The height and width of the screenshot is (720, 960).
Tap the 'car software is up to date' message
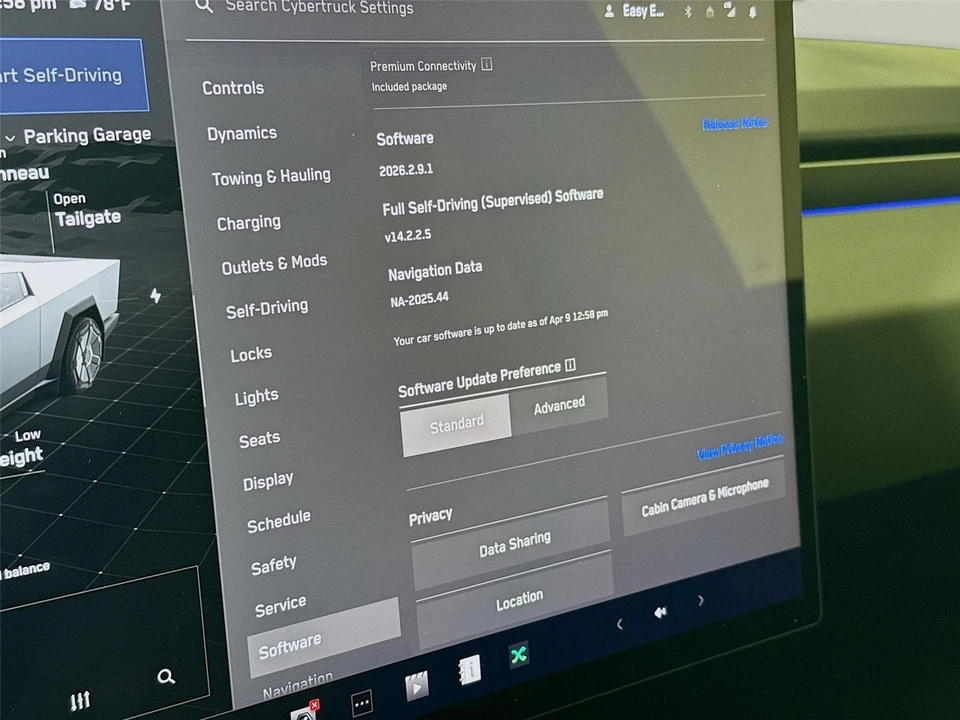click(500, 328)
